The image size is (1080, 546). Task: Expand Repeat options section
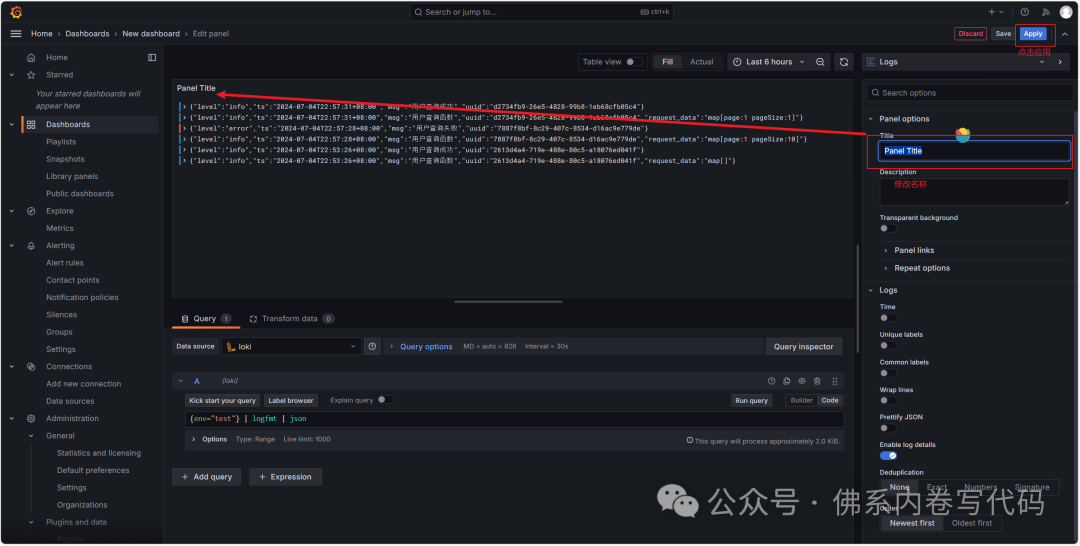pos(922,268)
